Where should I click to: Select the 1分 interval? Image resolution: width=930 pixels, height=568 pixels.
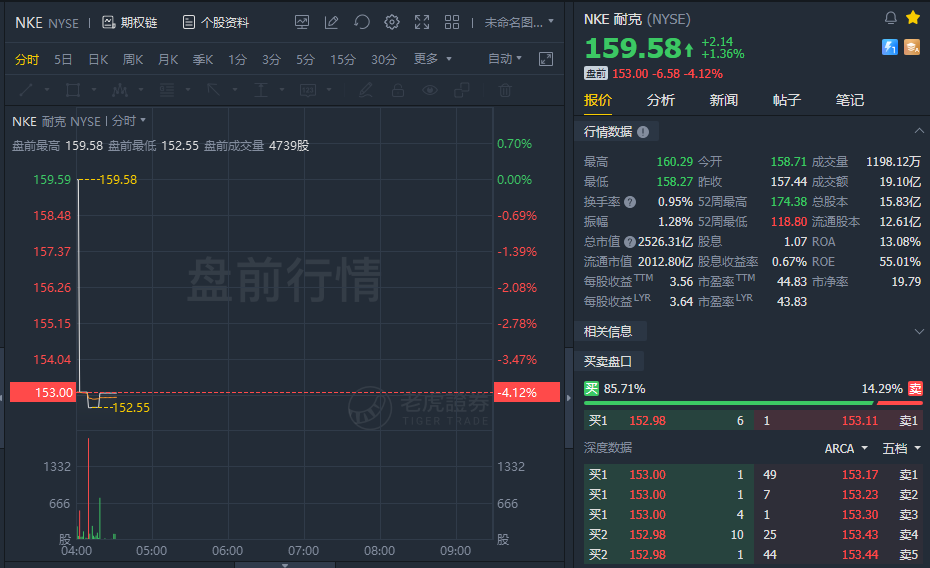[x=237, y=59]
